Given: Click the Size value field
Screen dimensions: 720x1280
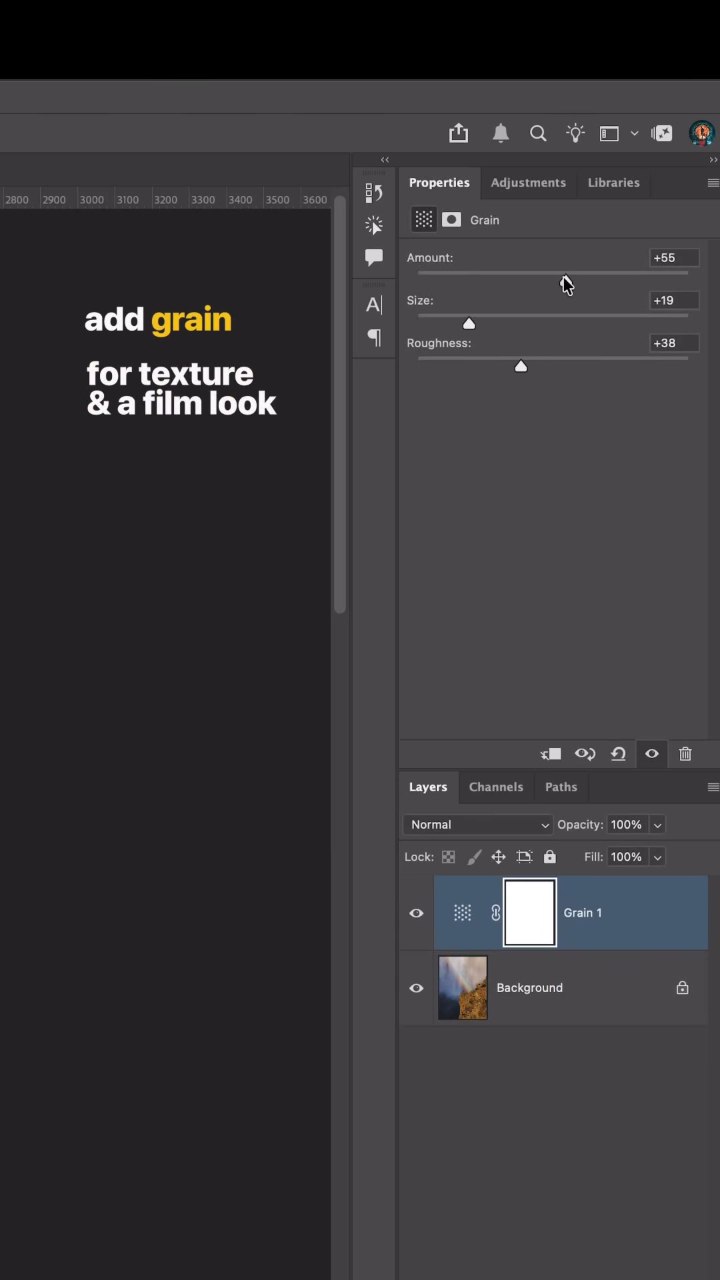Looking at the screenshot, I should click(x=674, y=300).
